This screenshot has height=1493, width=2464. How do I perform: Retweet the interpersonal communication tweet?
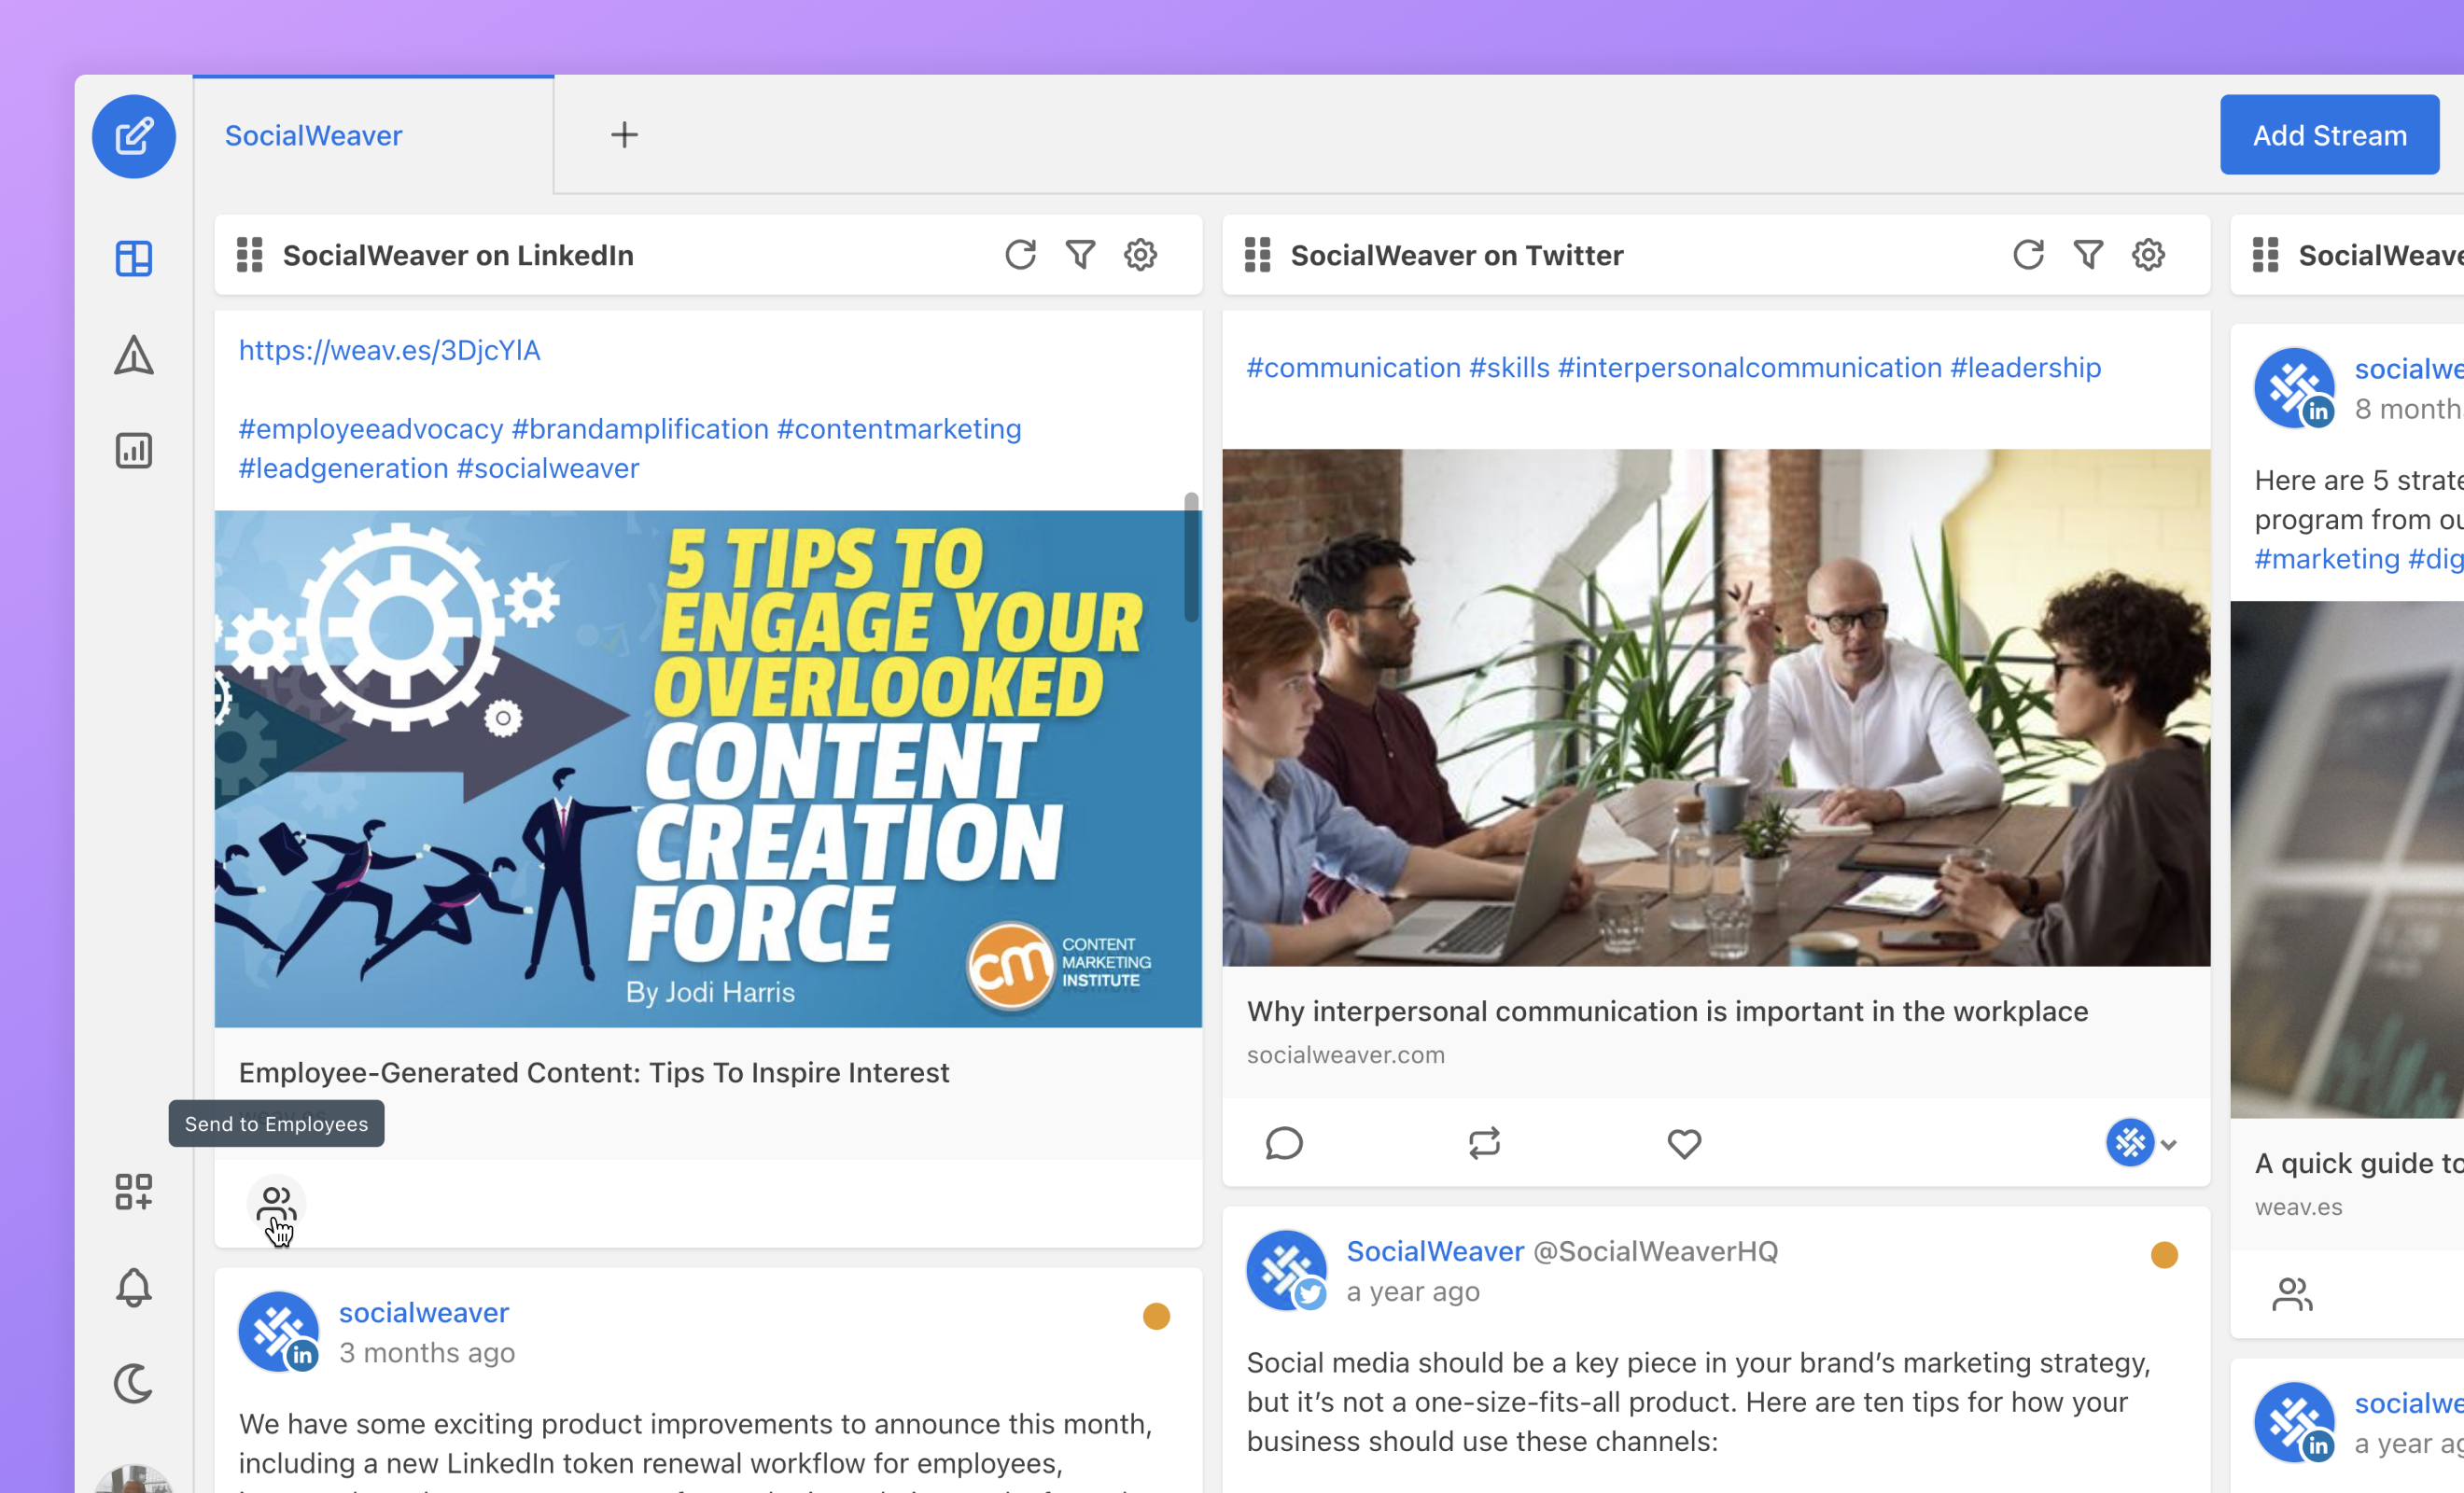pyautogui.click(x=1484, y=1143)
